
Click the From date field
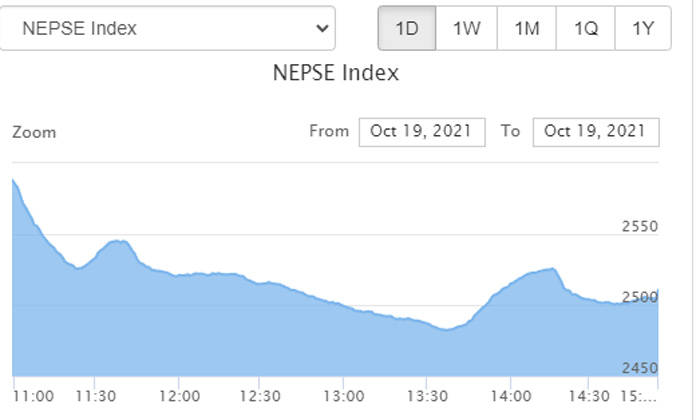[422, 131]
